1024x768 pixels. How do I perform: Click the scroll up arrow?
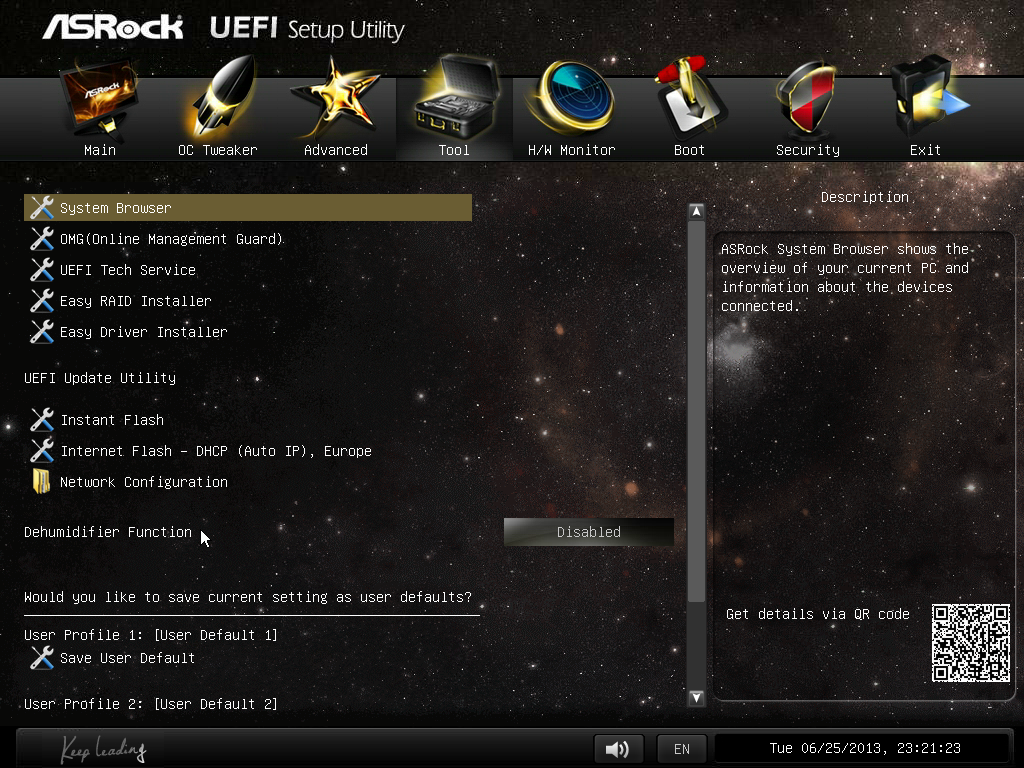696,212
